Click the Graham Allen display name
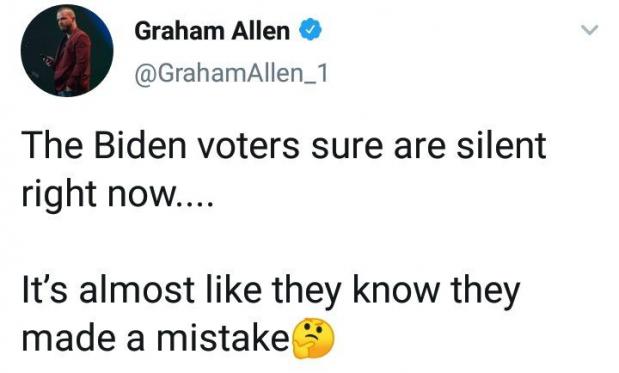The image size is (619, 373). tap(212, 31)
